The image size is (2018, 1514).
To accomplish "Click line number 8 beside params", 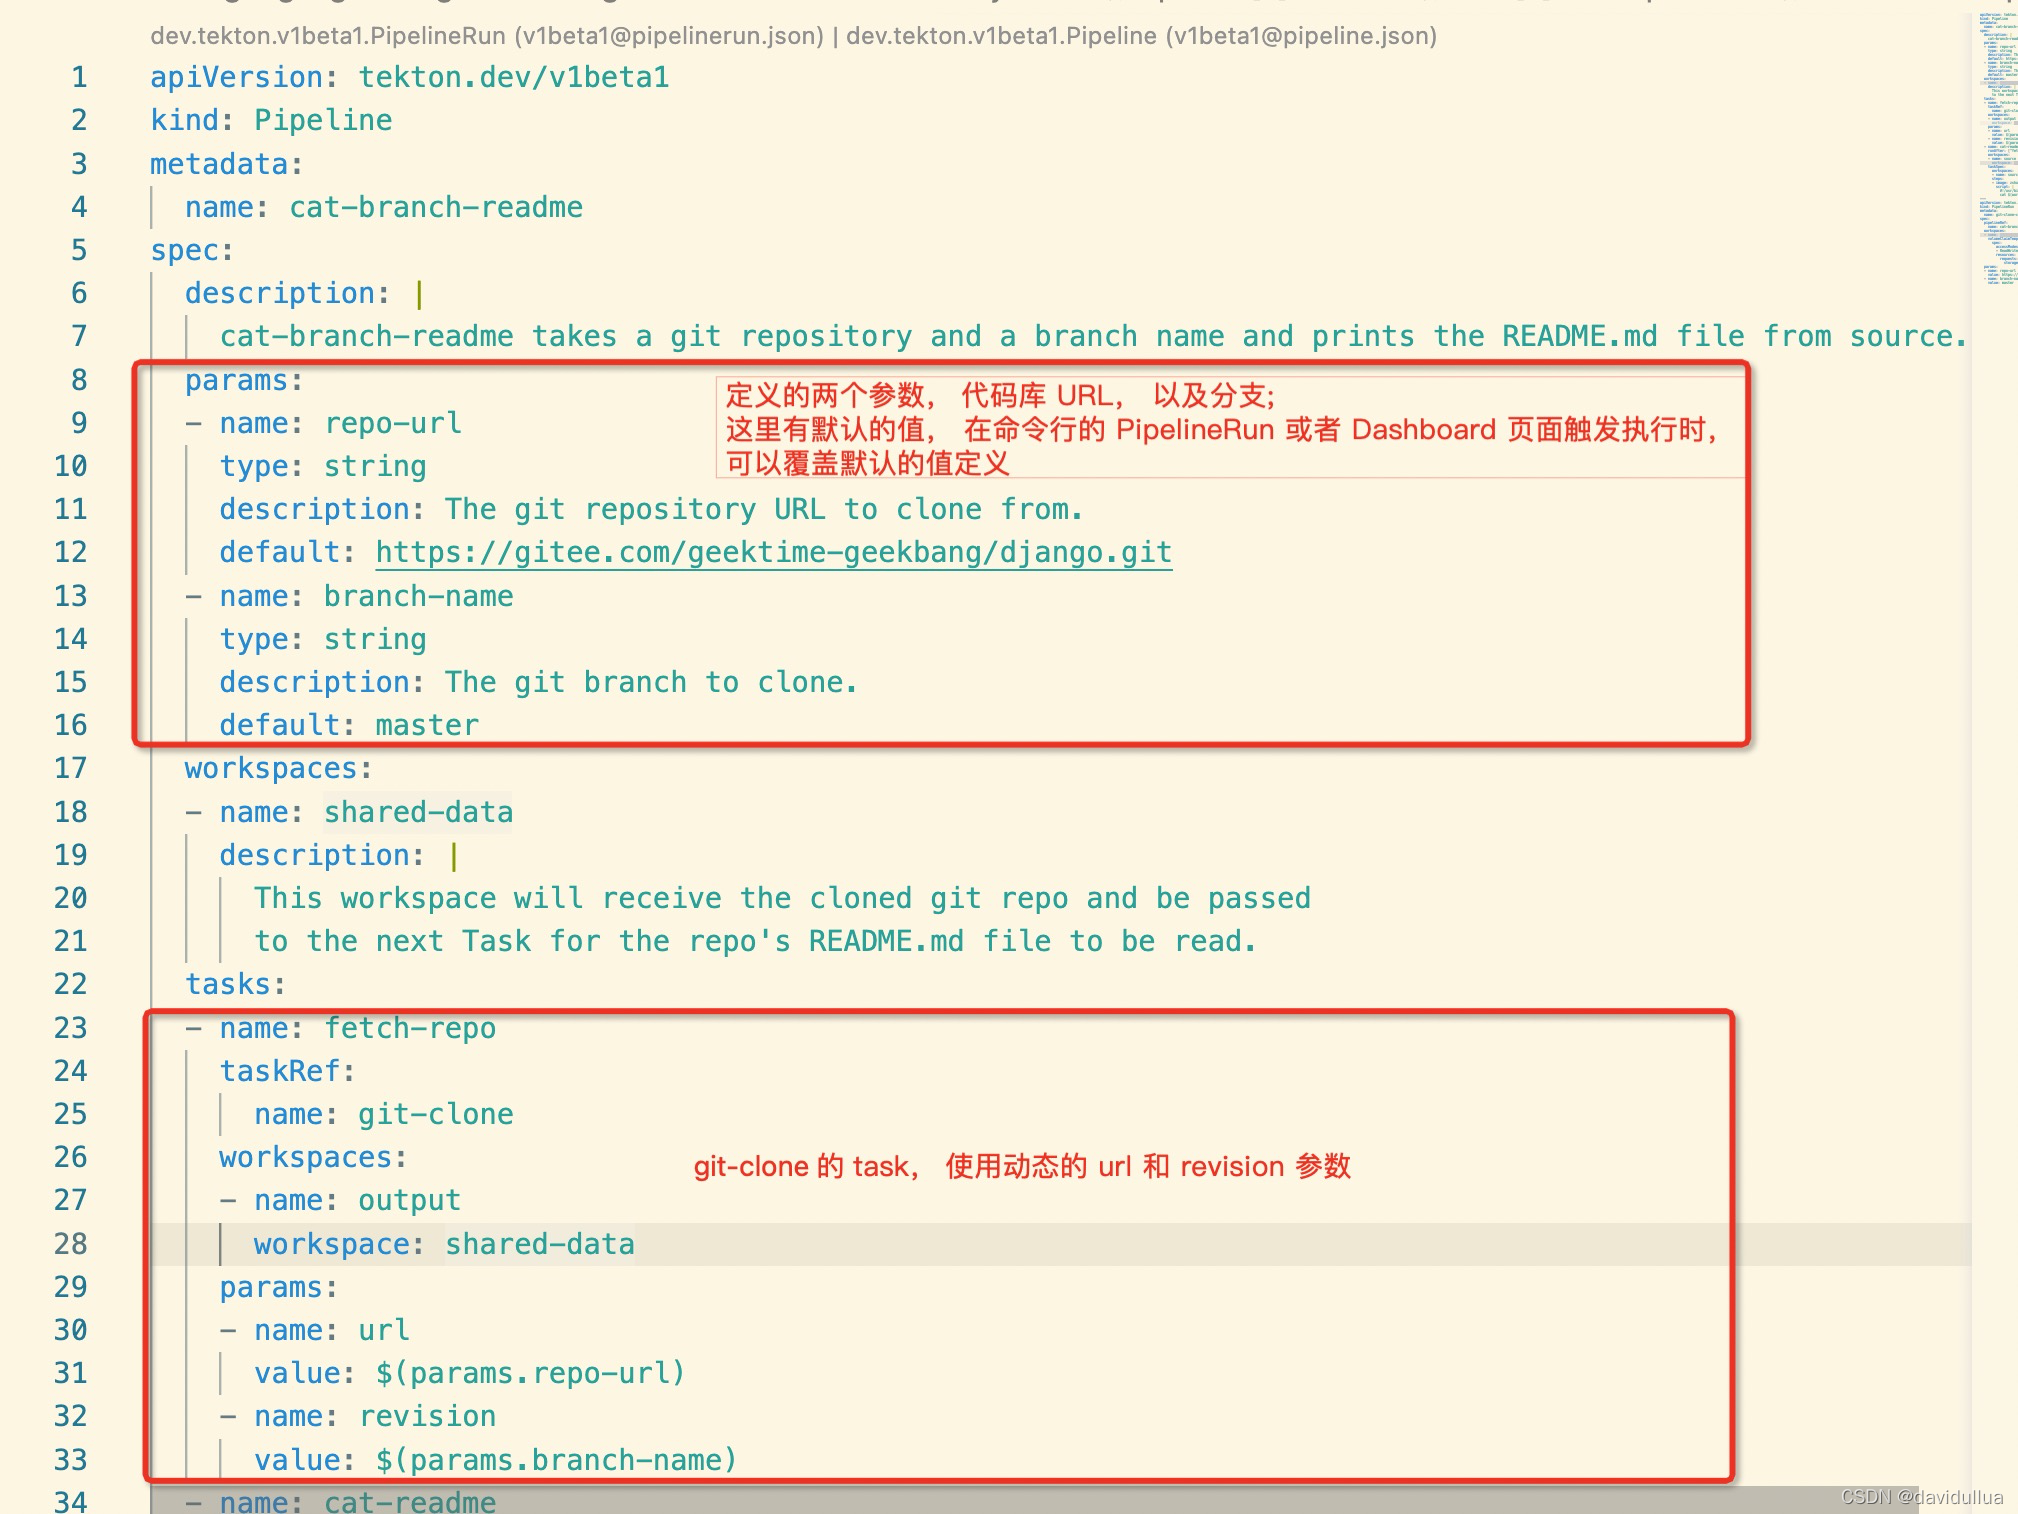I will (x=79, y=380).
